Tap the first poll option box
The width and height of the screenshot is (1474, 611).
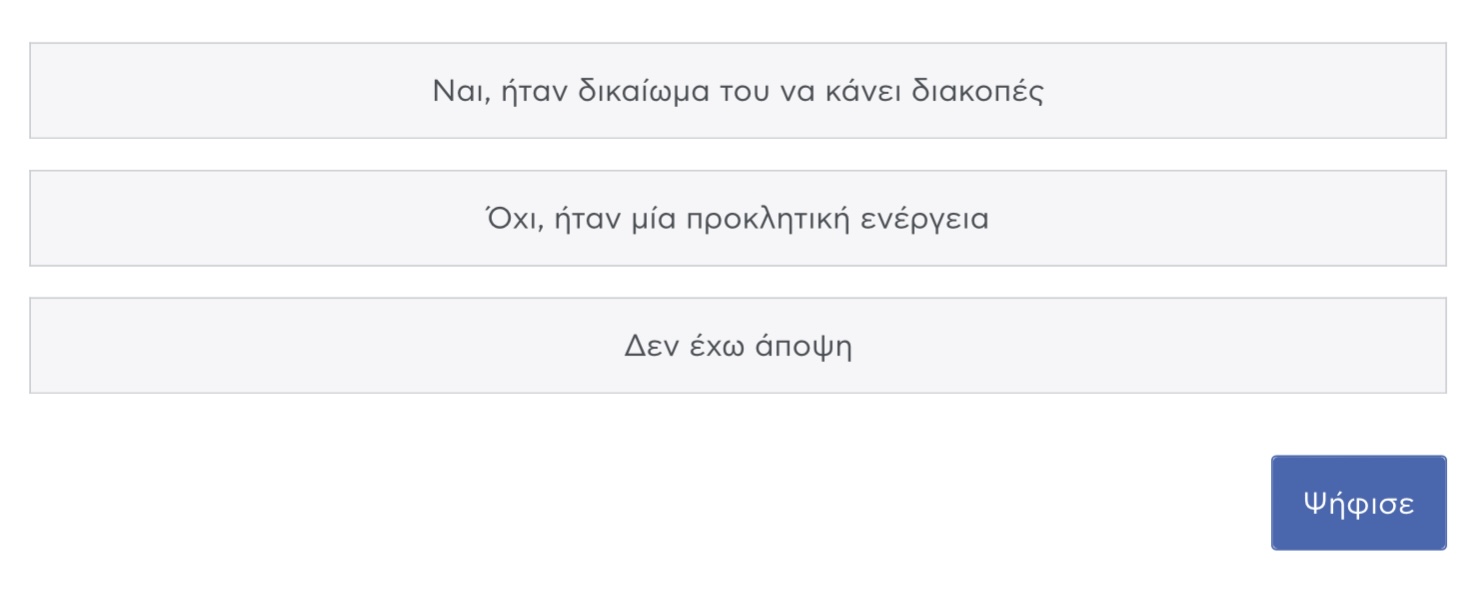[x=738, y=91]
